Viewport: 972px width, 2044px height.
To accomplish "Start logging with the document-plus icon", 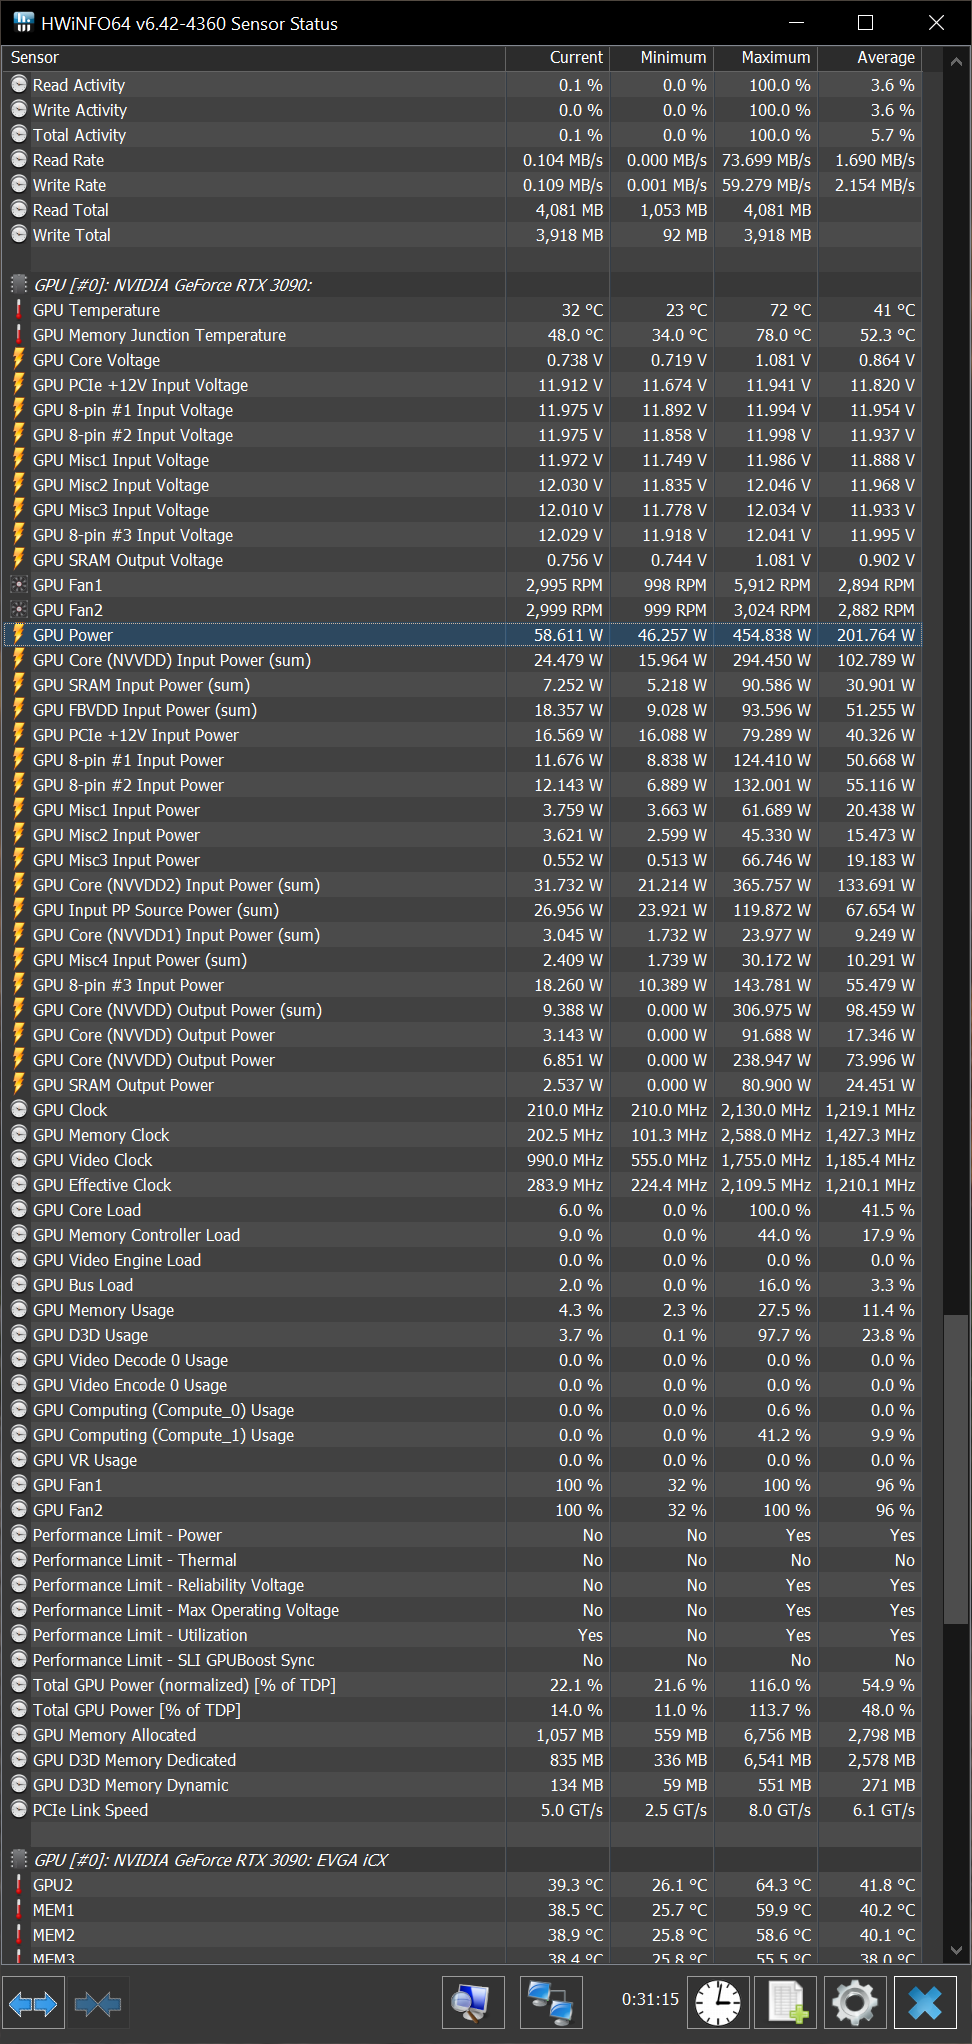I will pos(786,2003).
